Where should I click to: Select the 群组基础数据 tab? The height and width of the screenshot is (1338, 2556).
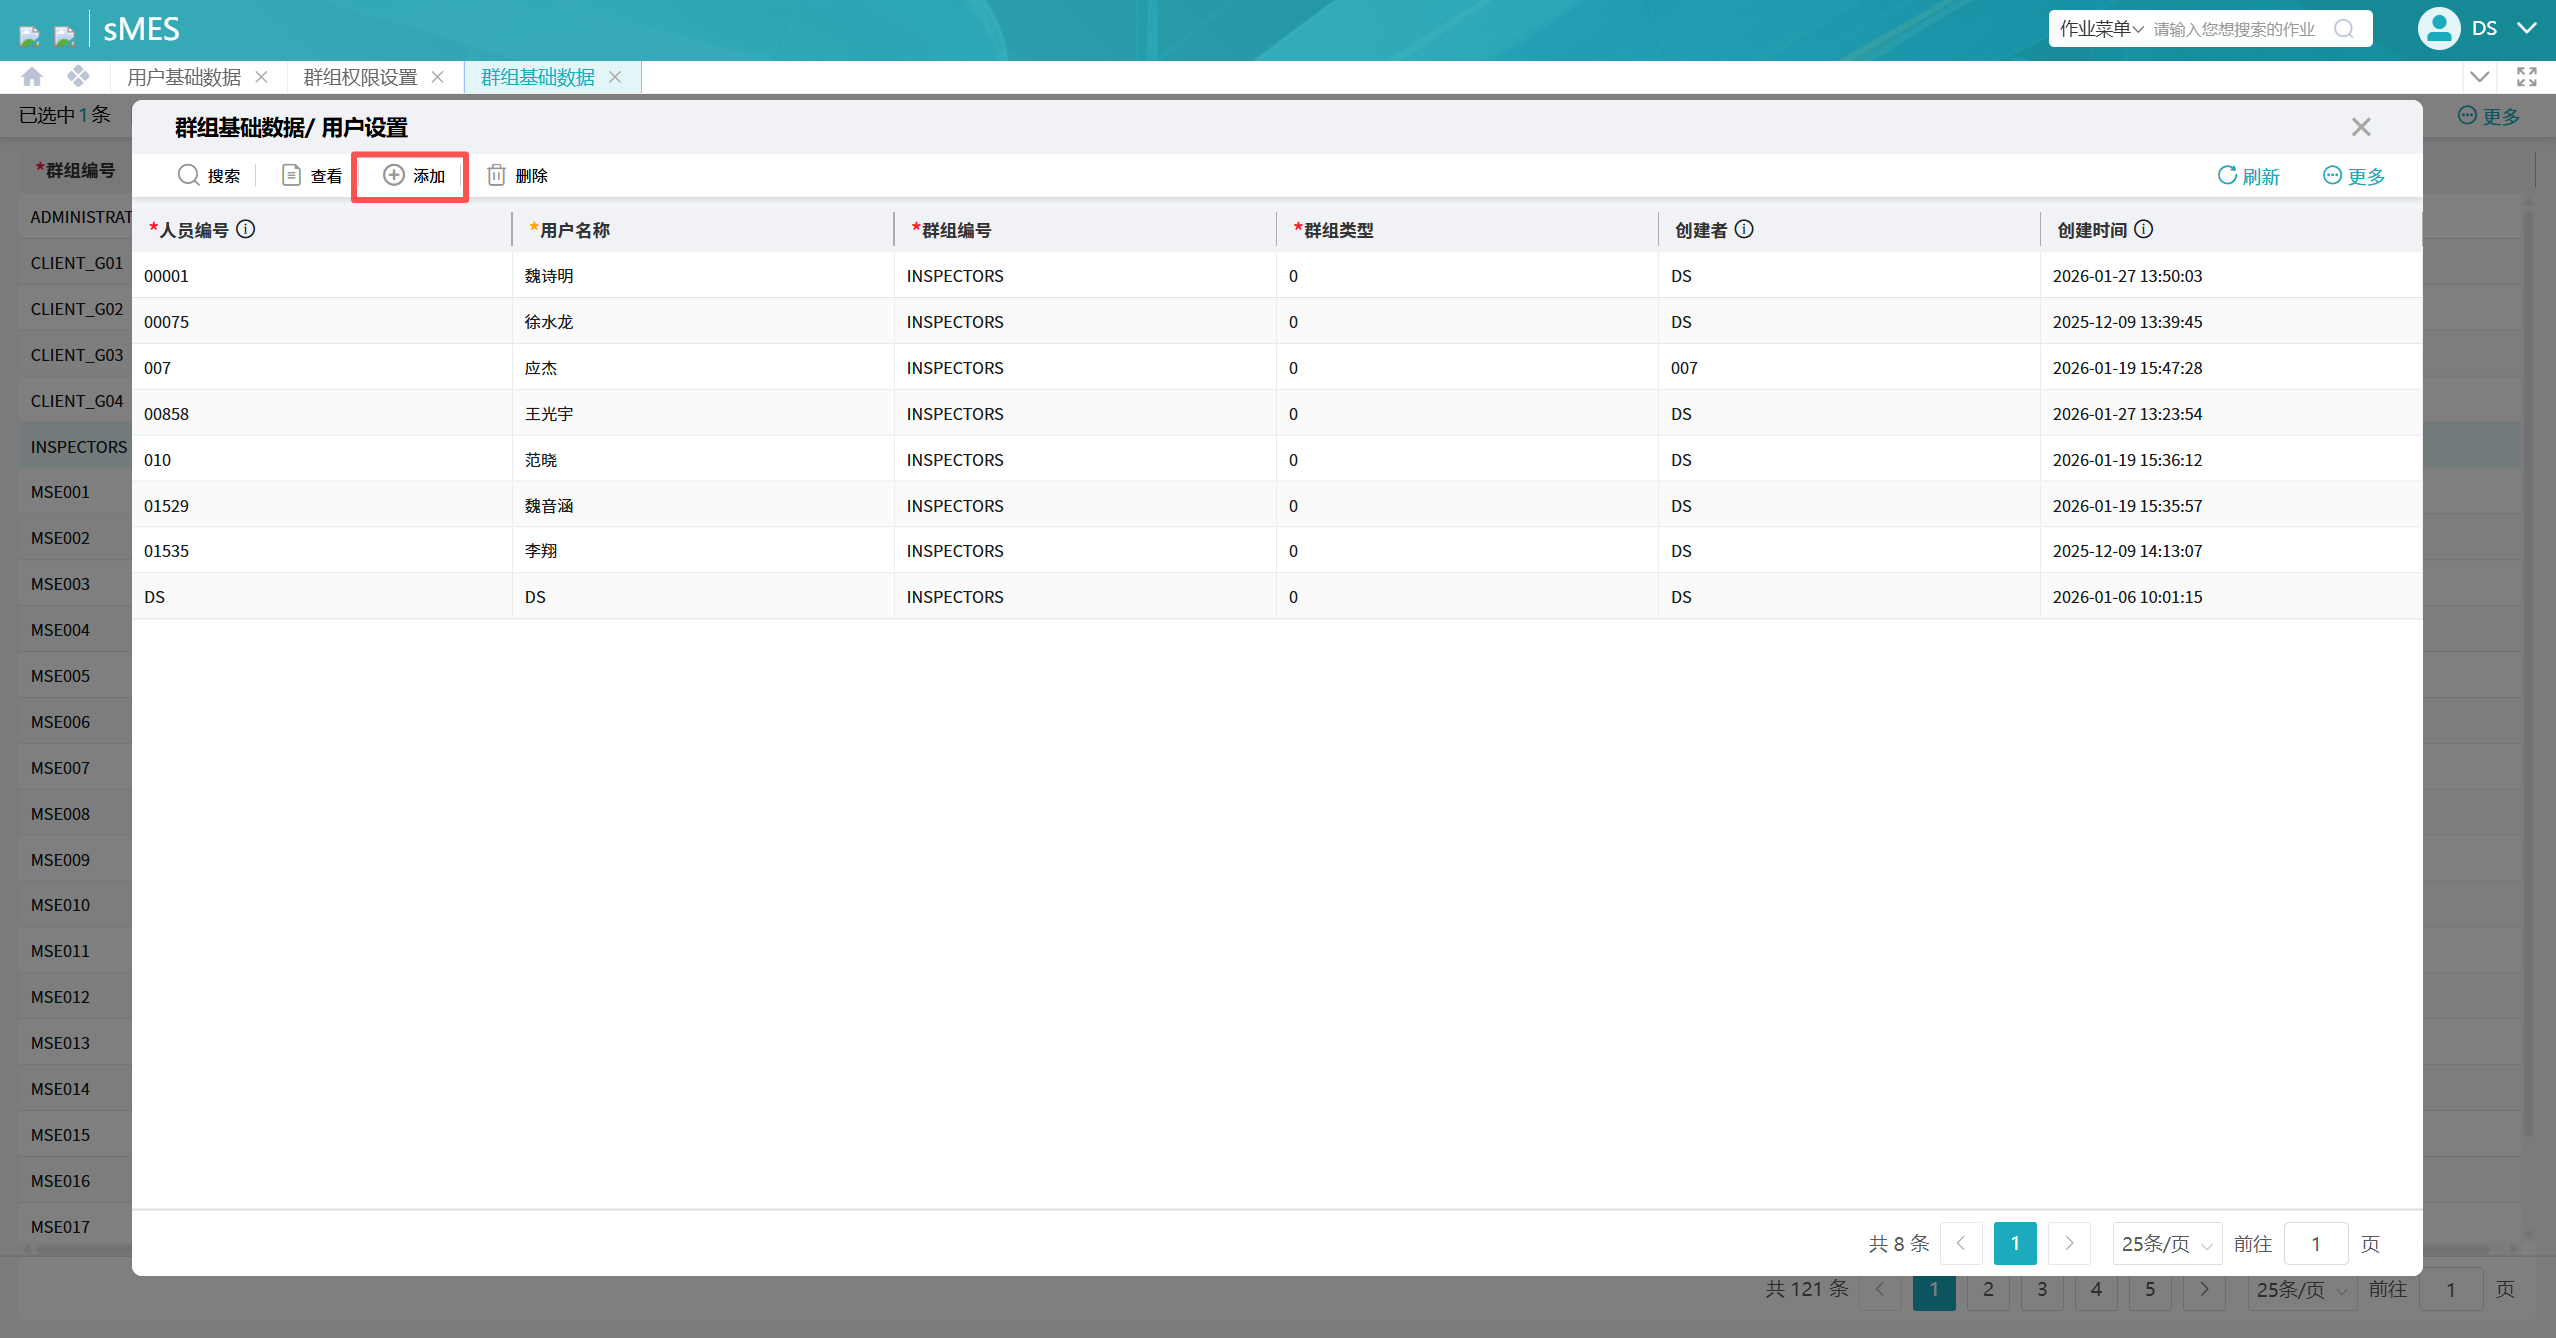(538, 77)
